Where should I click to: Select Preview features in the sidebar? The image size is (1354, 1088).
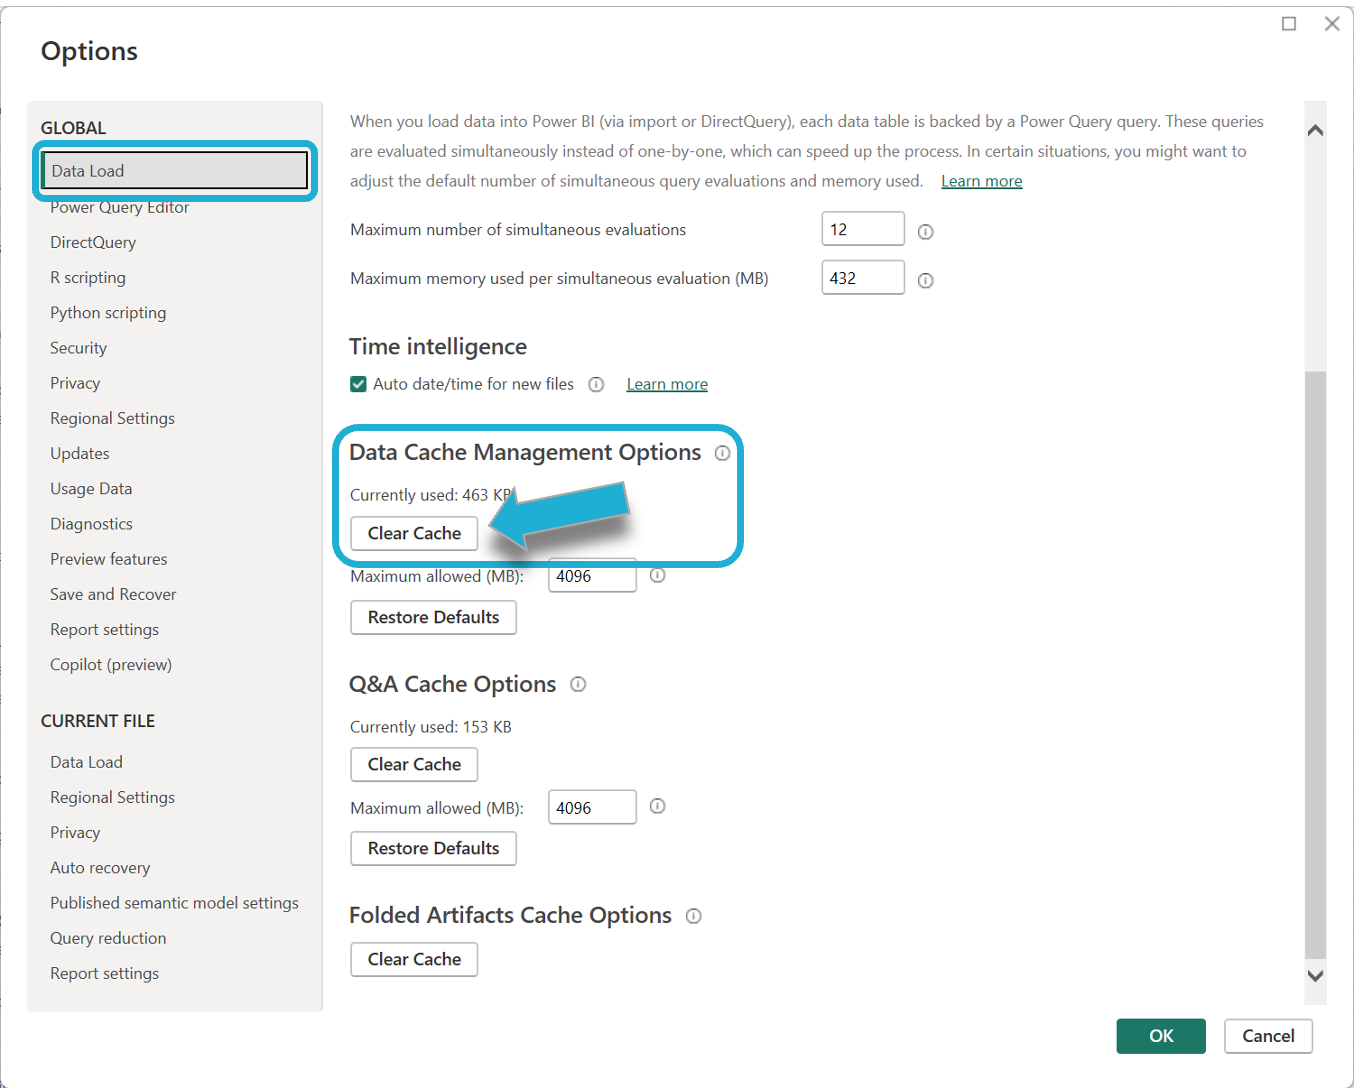[109, 559]
